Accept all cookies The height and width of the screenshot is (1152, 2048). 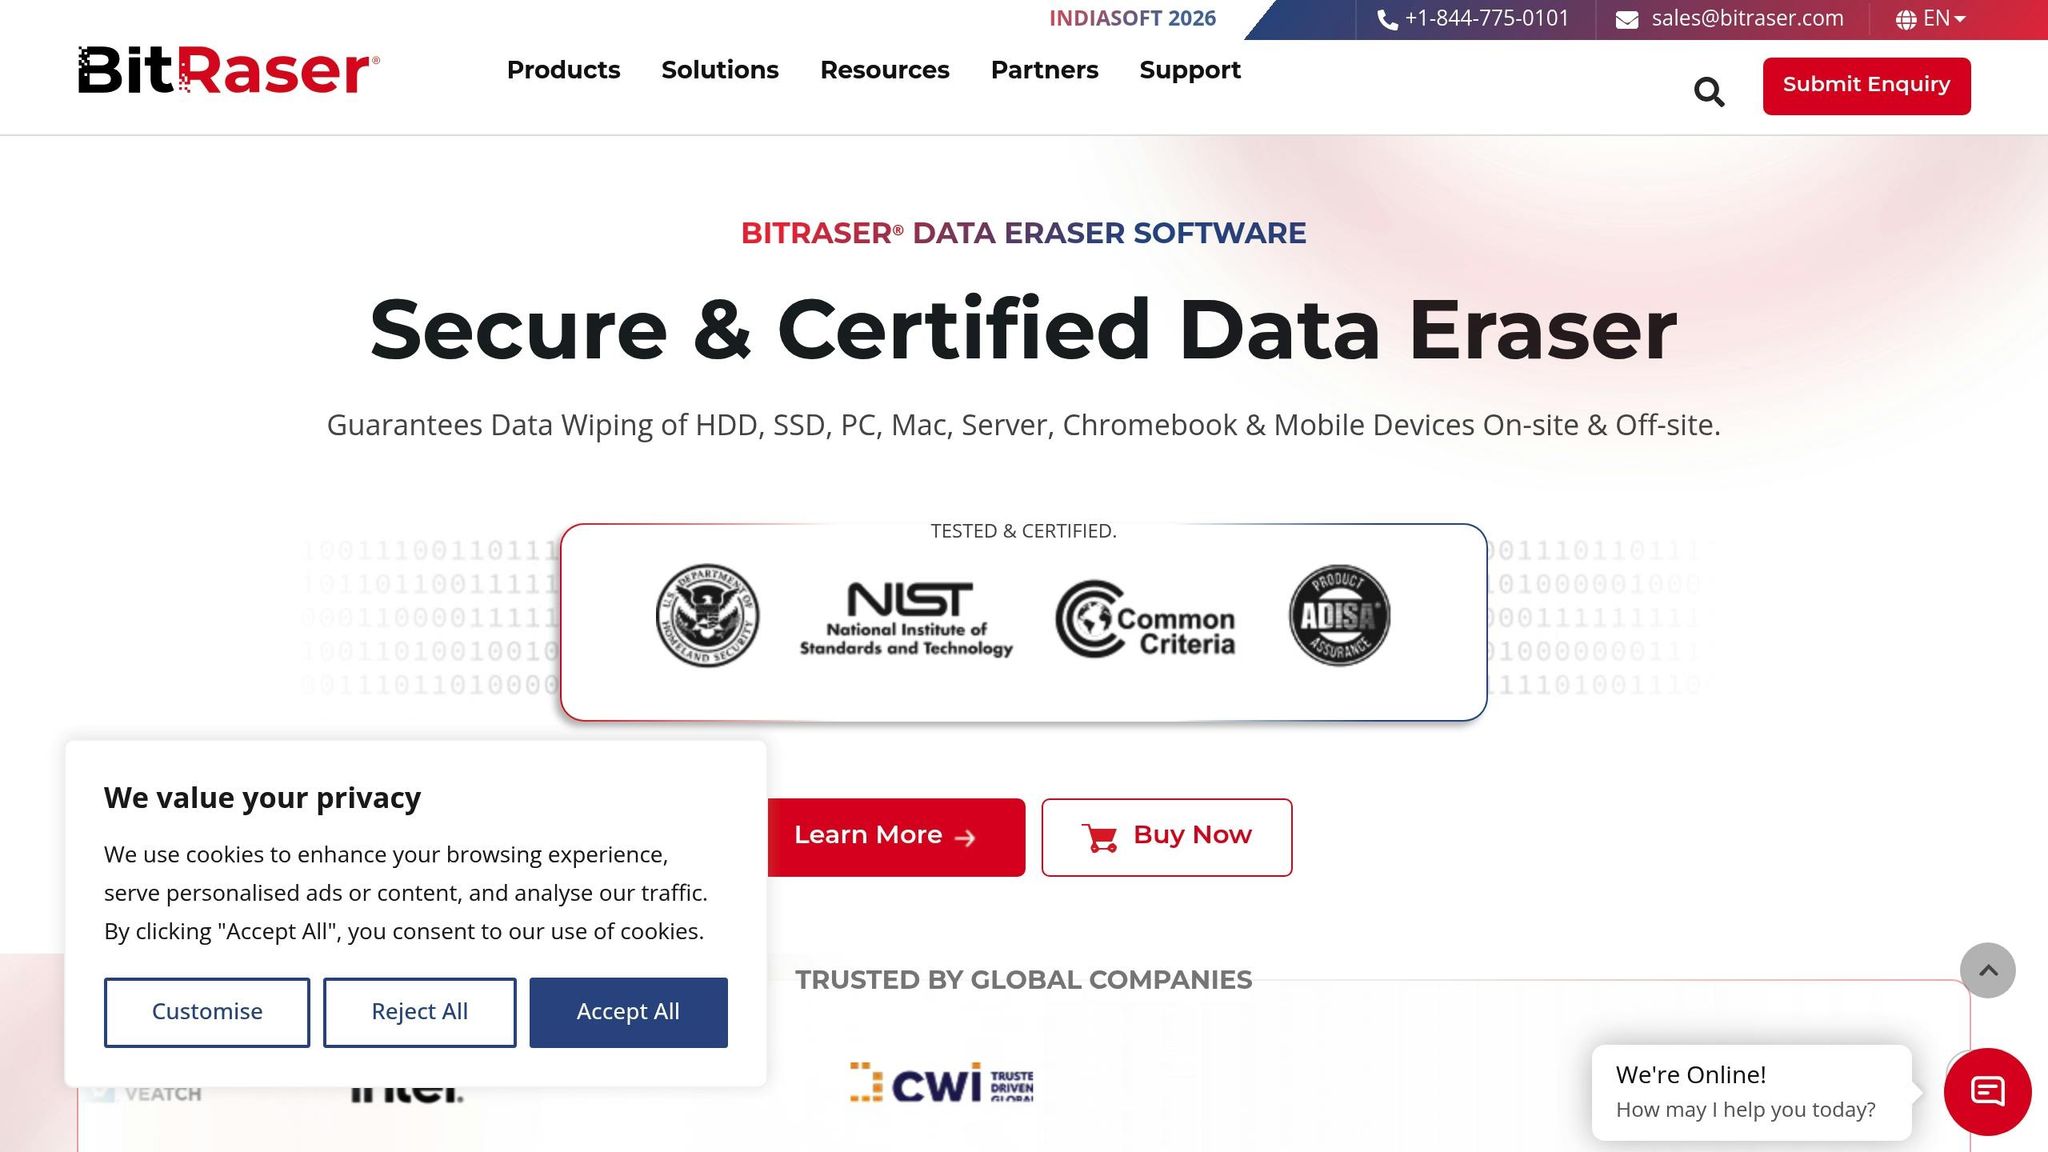click(x=628, y=1012)
